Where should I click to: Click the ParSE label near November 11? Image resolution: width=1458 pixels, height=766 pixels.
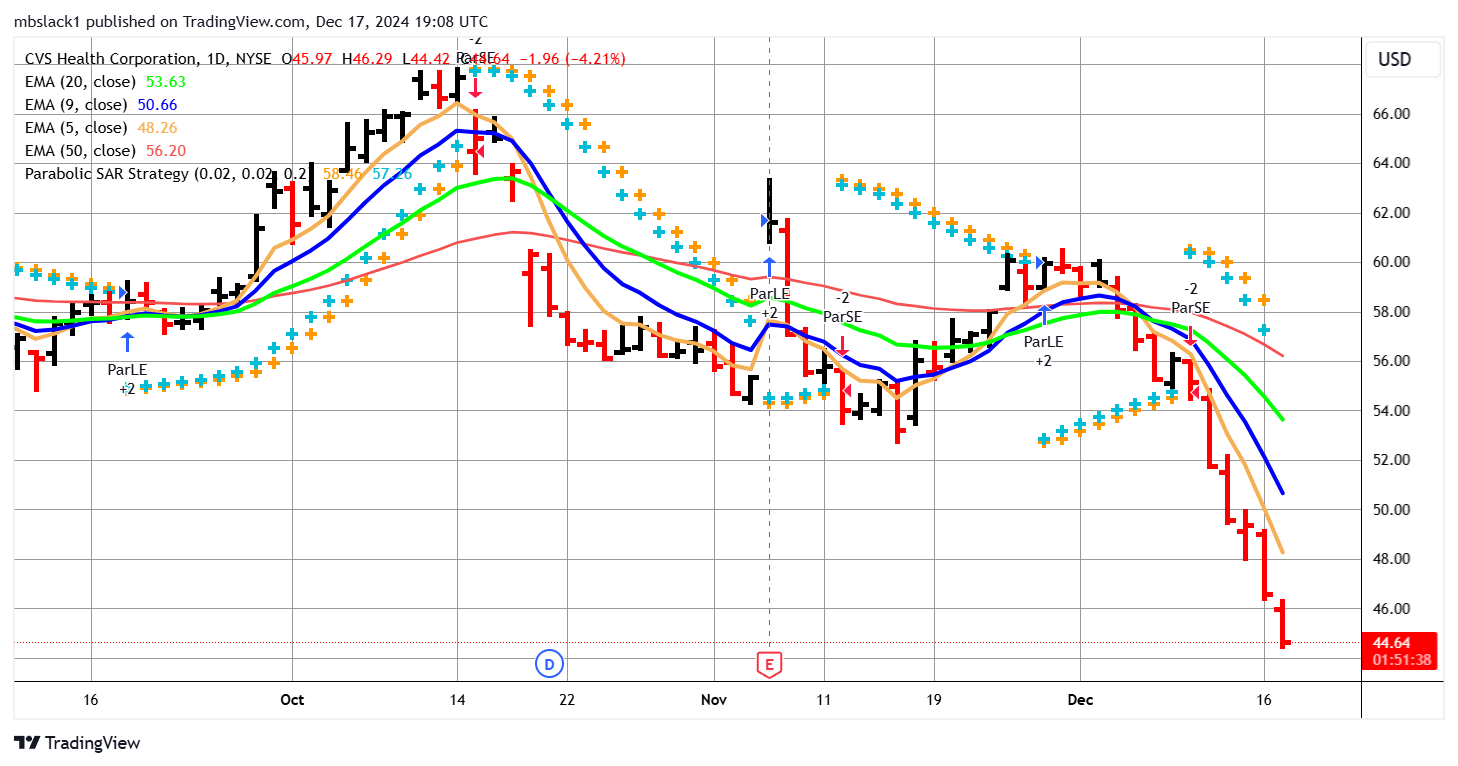[x=843, y=317]
